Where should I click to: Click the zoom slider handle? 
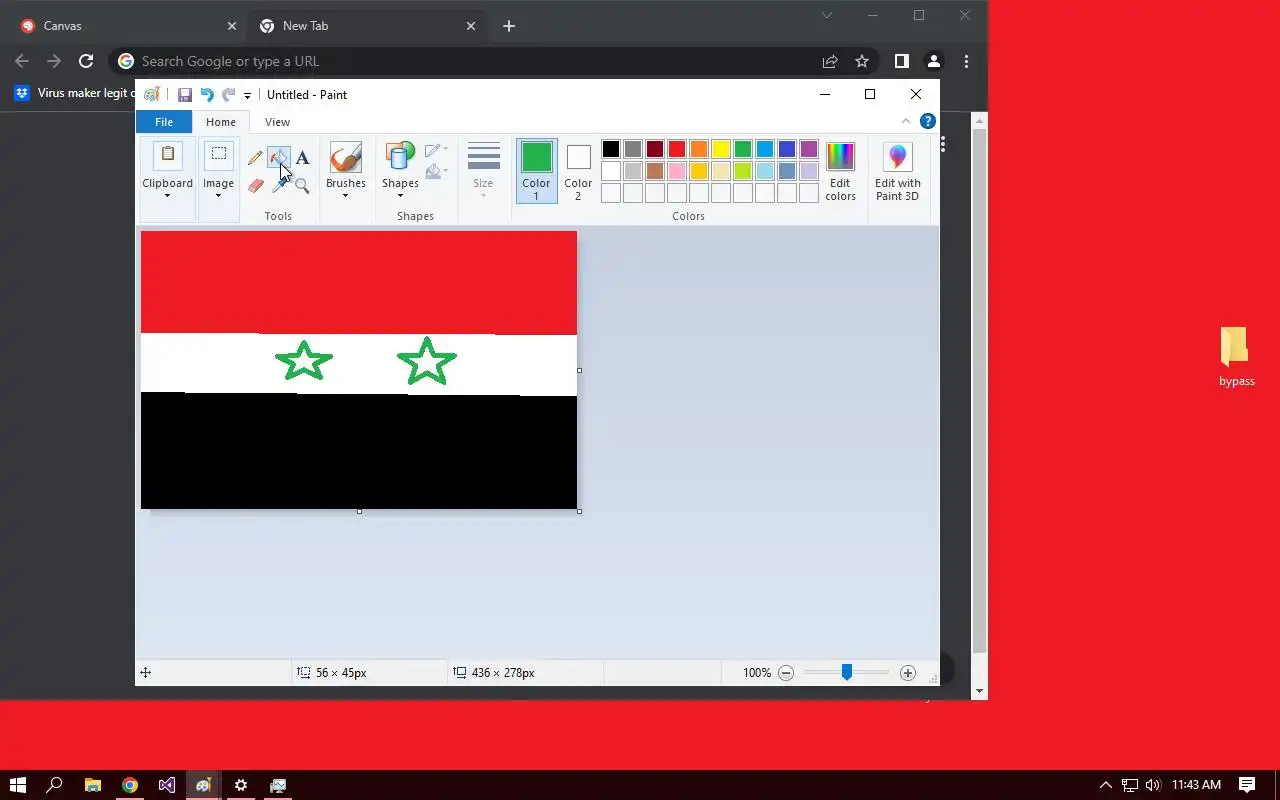[x=847, y=673]
